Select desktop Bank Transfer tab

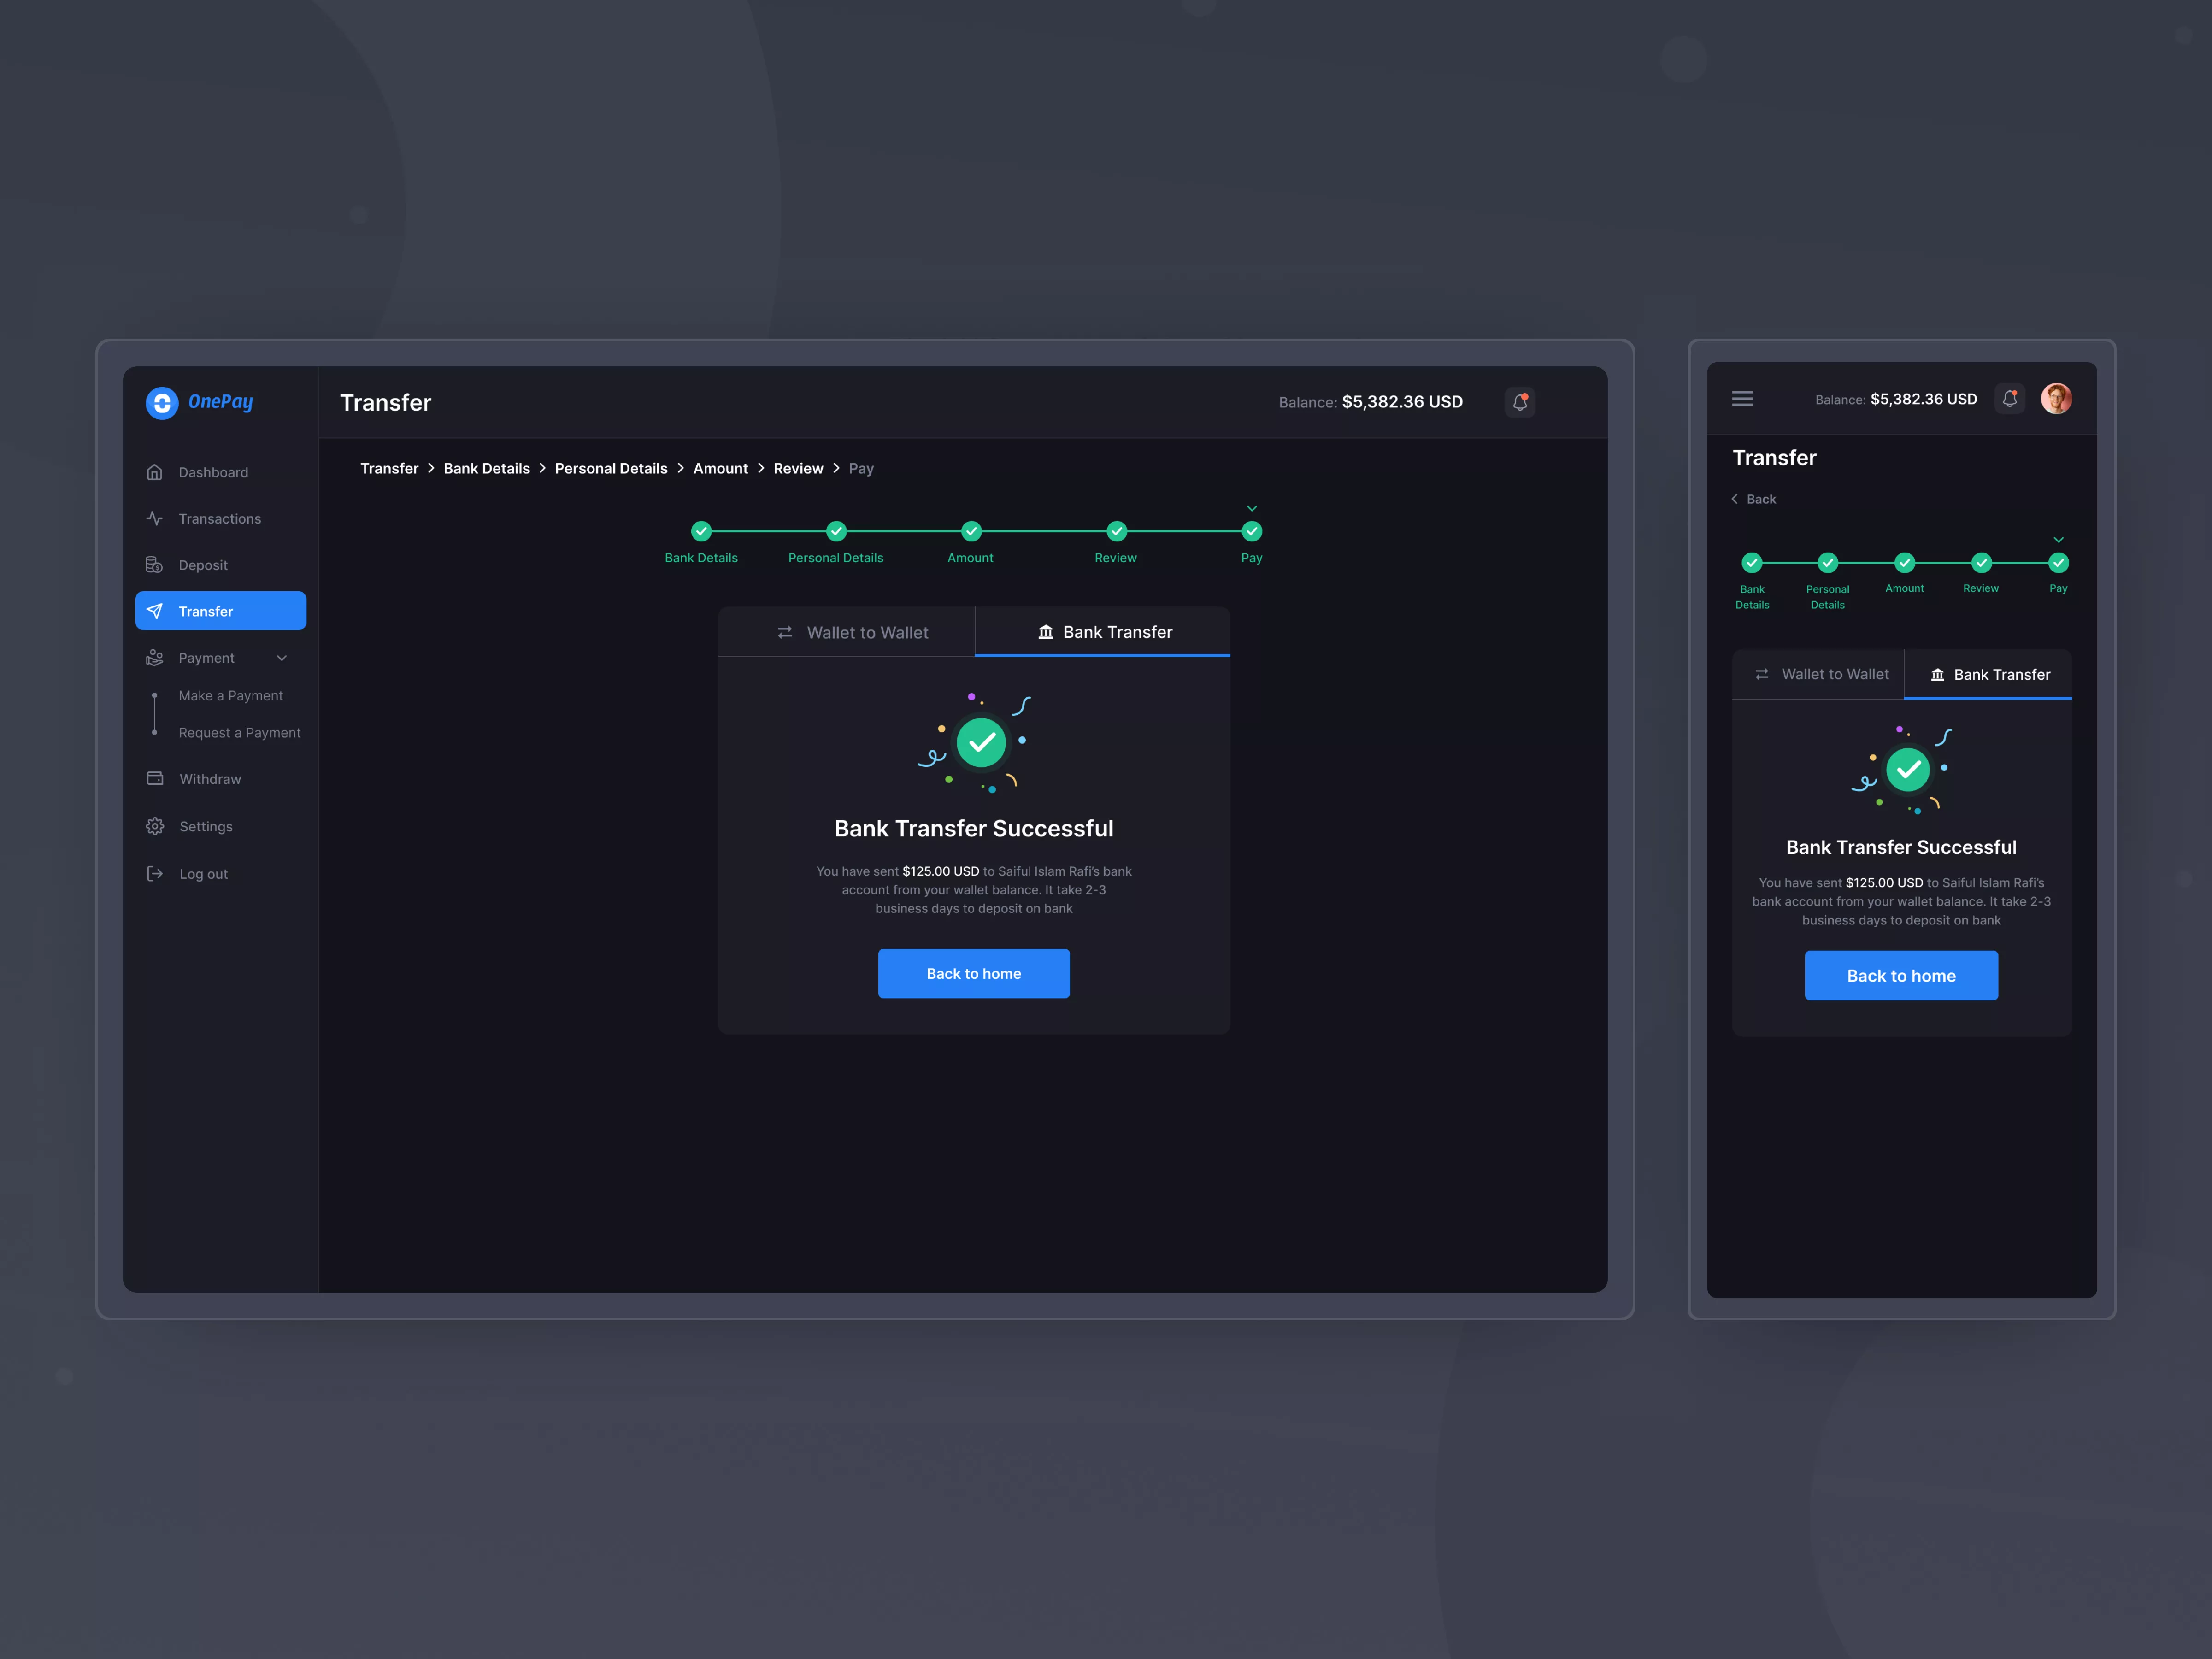tap(1103, 632)
